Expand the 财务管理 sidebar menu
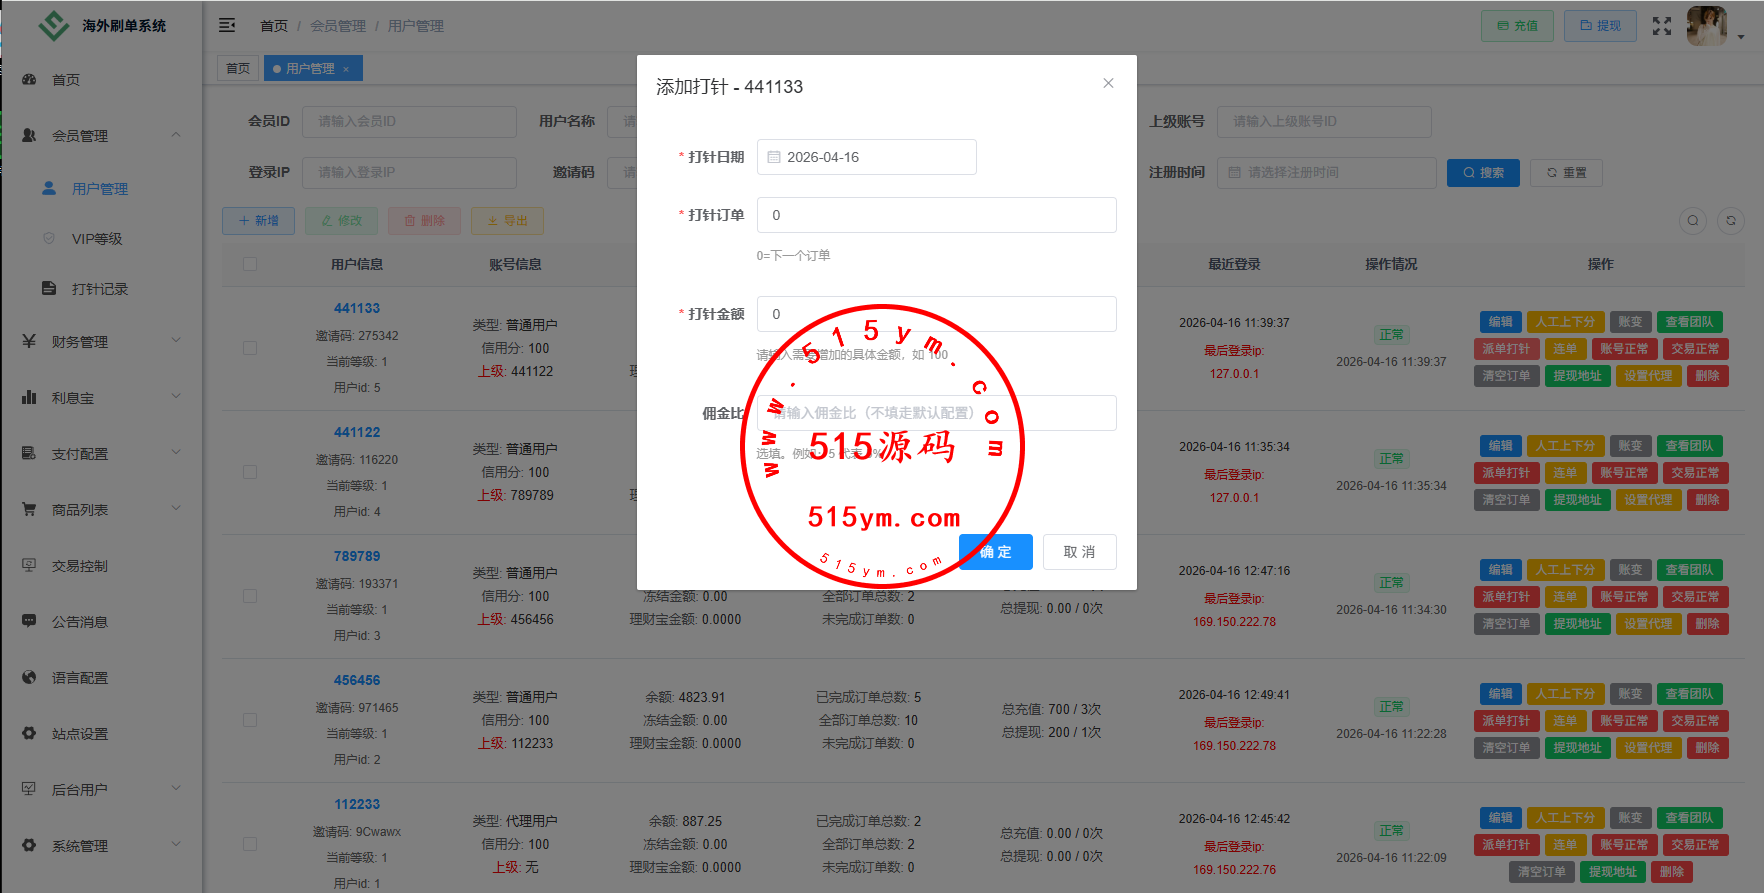The height and width of the screenshot is (893, 1764). click(100, 341)
